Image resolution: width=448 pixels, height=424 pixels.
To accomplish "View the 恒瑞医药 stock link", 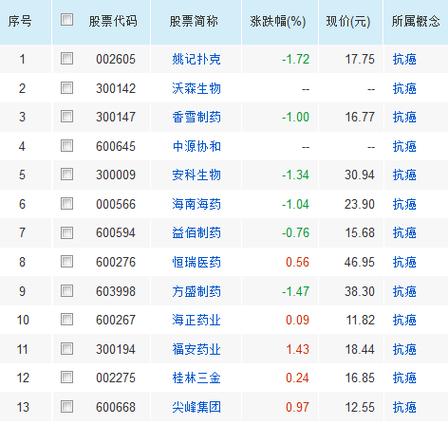I will point(196,262).
